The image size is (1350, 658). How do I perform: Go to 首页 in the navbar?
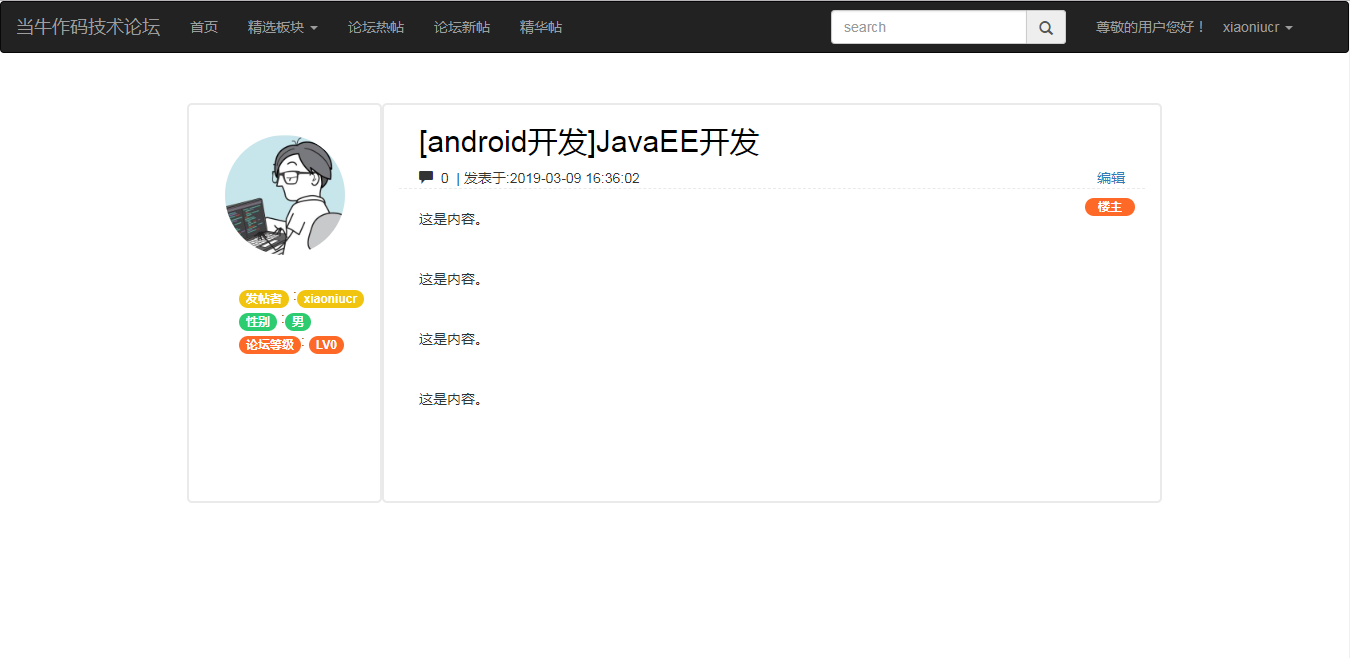point(204,27)
